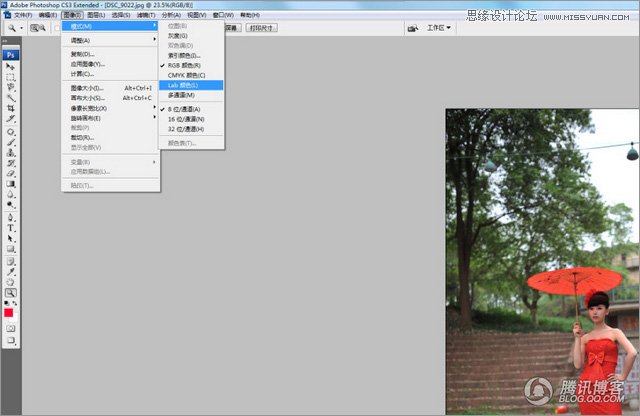Select the Move tool in the toolbox
The height and width of the screenshot is (416, 640).
[11, 67]
